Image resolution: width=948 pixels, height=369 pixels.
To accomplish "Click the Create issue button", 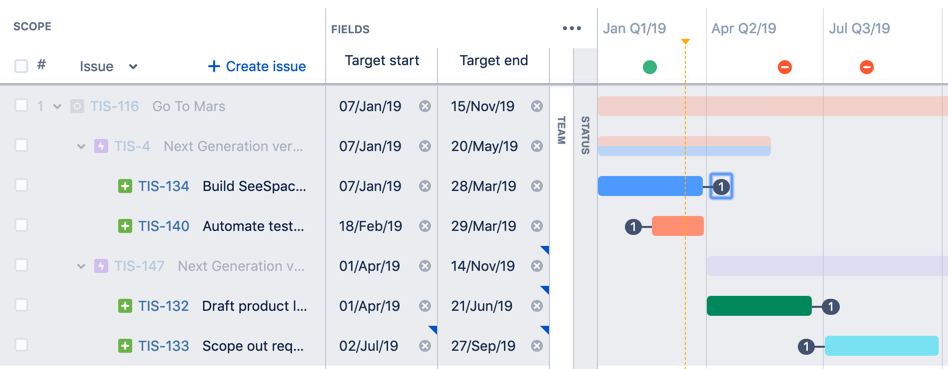I will click(256, 67).
